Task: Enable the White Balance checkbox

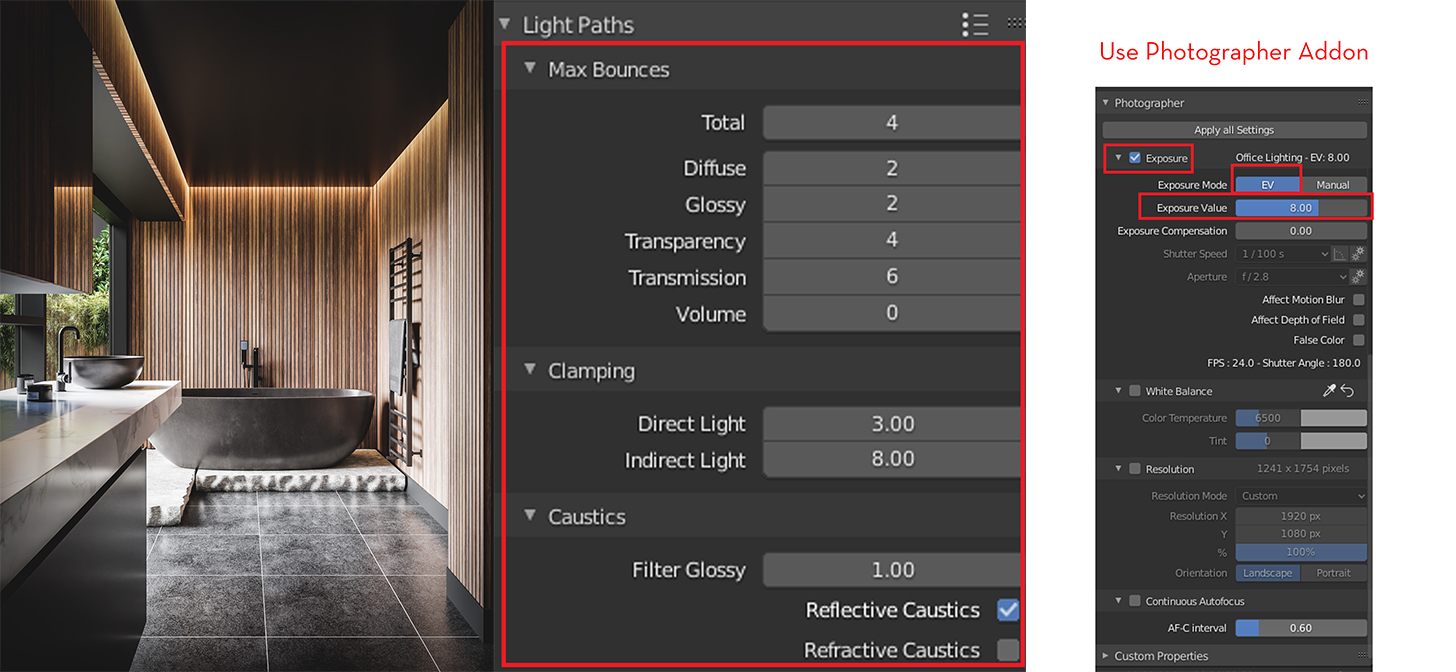Action: (x=1135, y=391)
